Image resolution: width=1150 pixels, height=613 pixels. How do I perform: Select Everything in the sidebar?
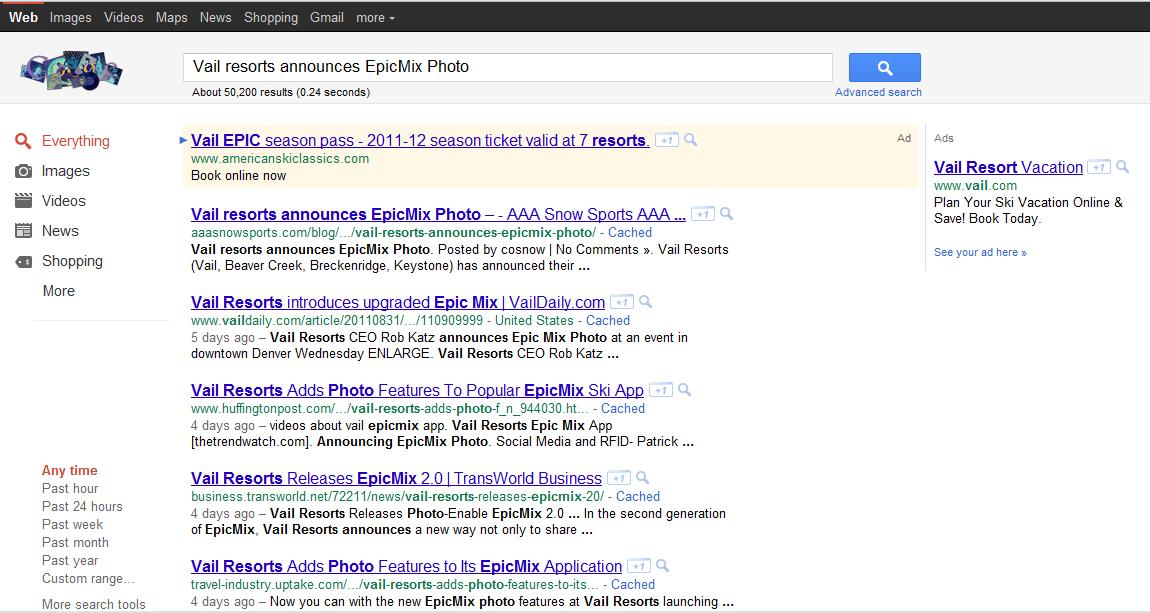coord(76,141)
